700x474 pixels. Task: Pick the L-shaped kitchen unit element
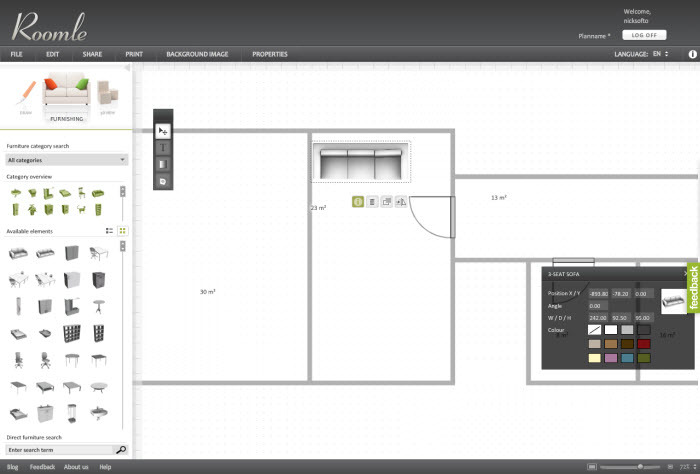click(x=71, y=307)
